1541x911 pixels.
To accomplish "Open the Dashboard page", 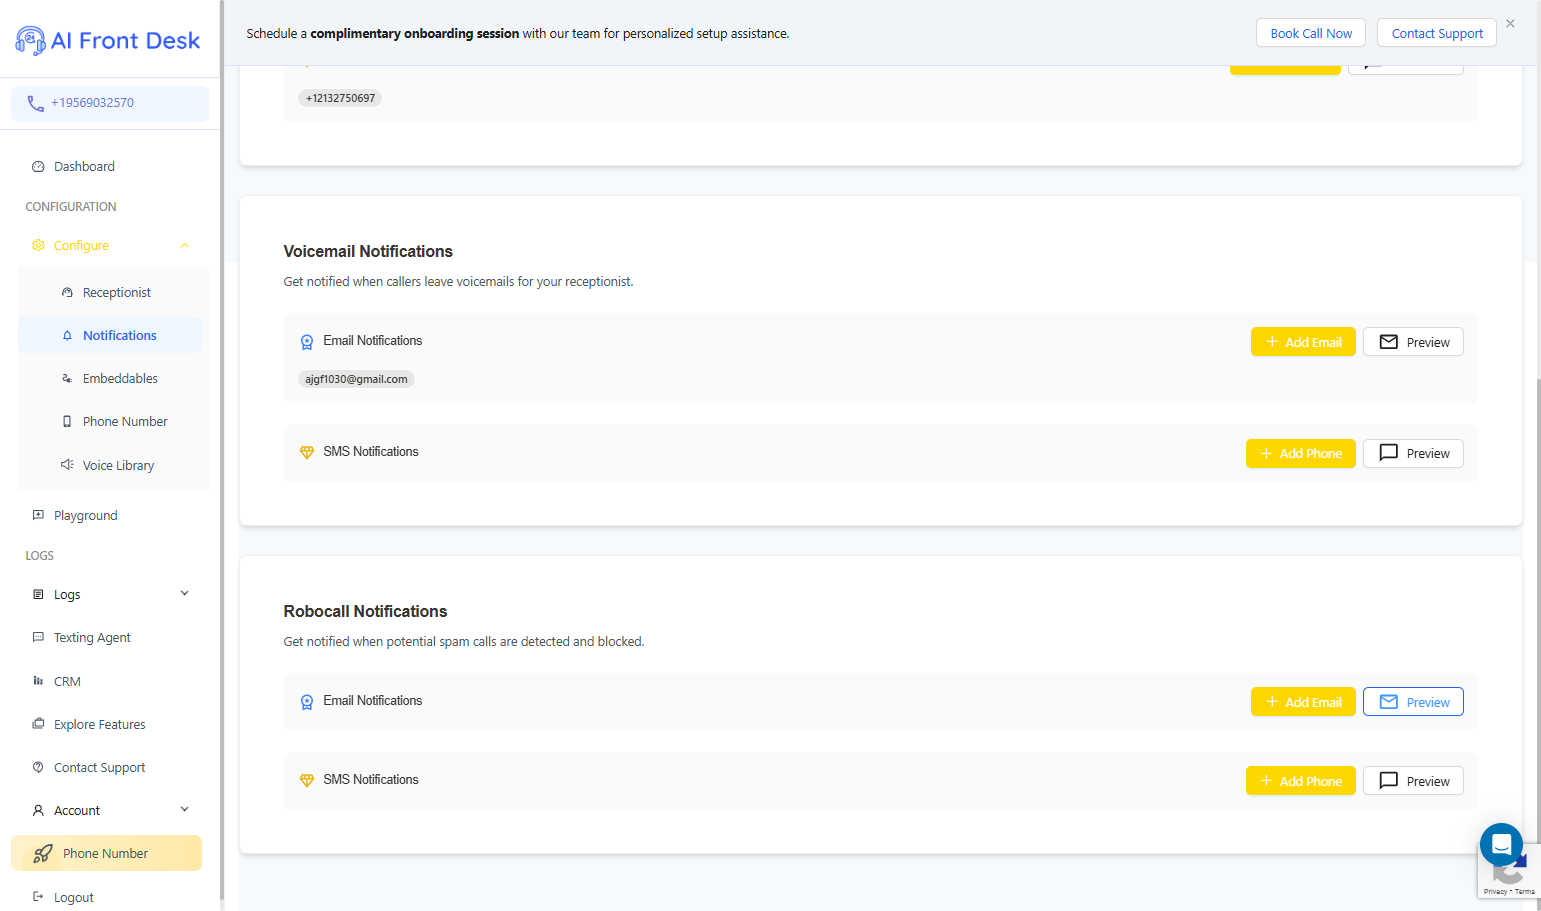I will click(x=84, y=167).
